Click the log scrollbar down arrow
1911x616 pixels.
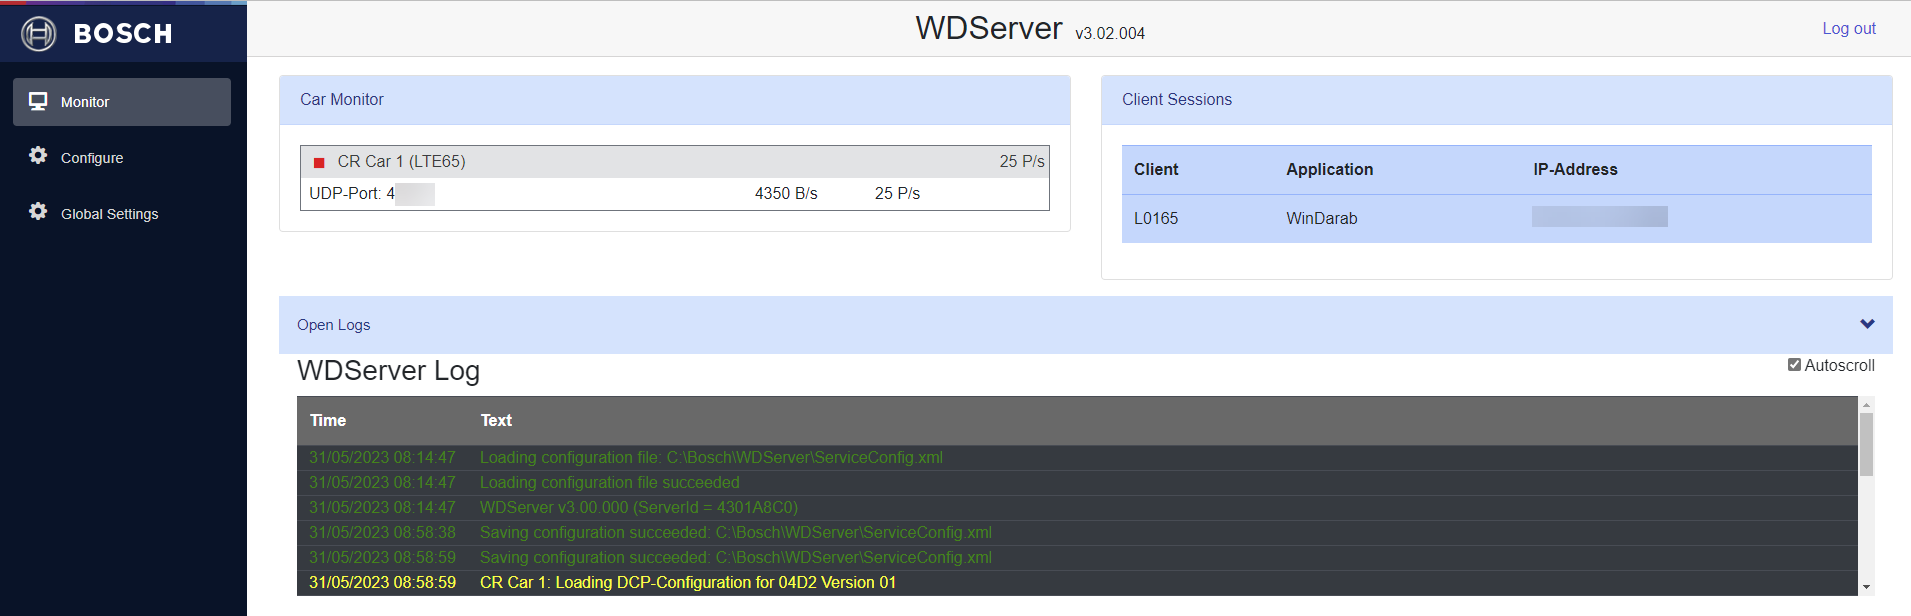point(1866,588)
